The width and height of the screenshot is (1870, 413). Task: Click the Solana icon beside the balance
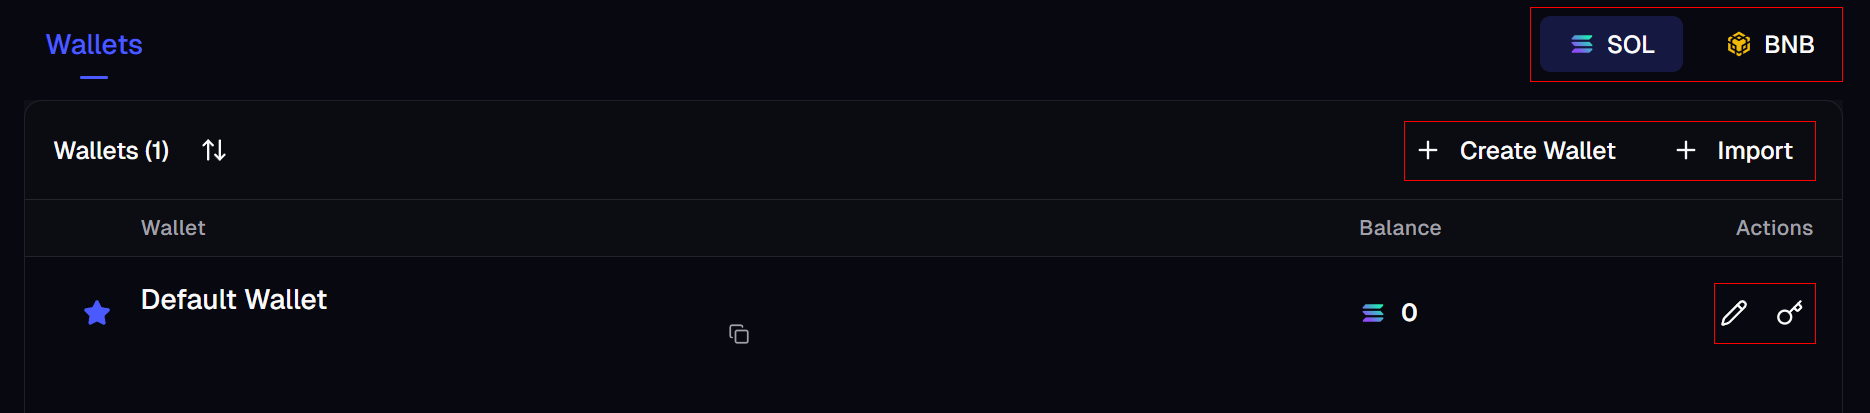[1373, 313]
